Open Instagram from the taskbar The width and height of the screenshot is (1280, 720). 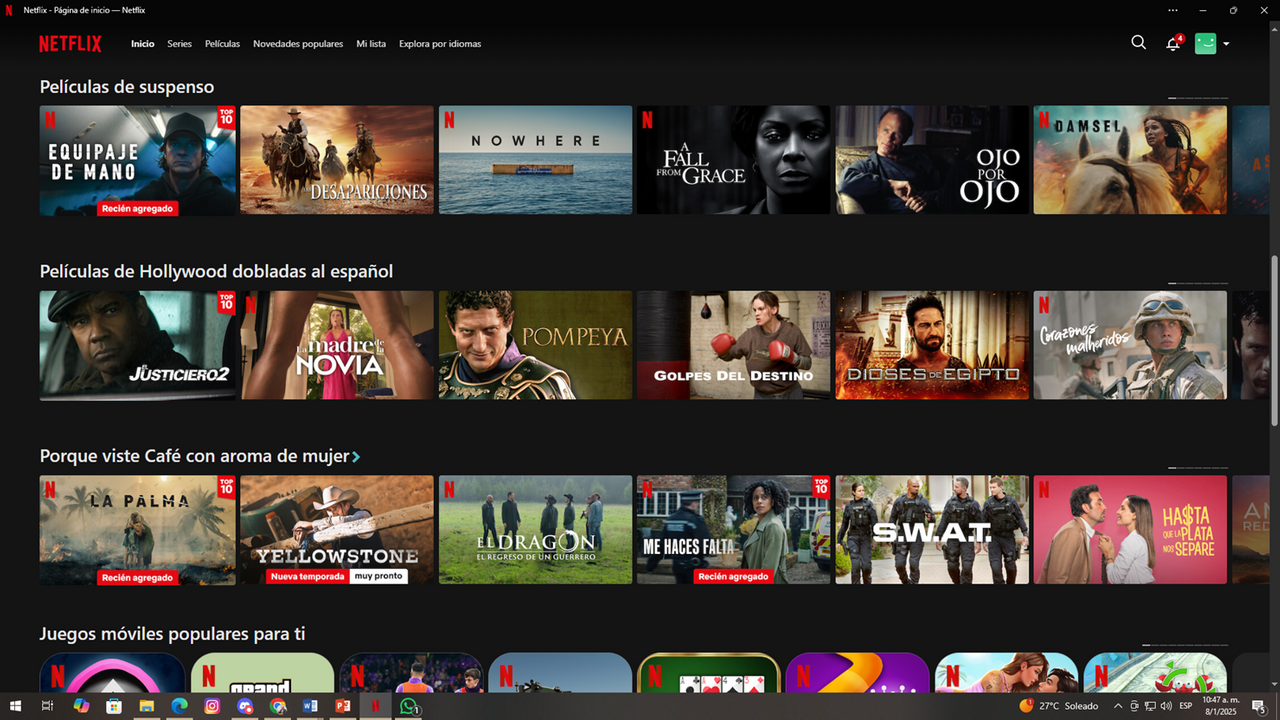[212, 706]
